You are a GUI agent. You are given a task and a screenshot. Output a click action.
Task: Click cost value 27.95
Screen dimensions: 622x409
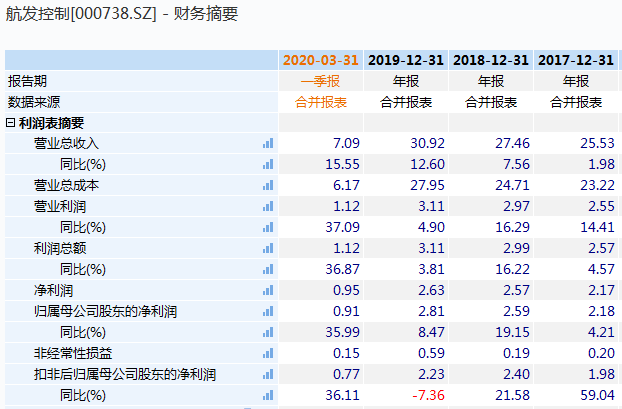[428, 185]
